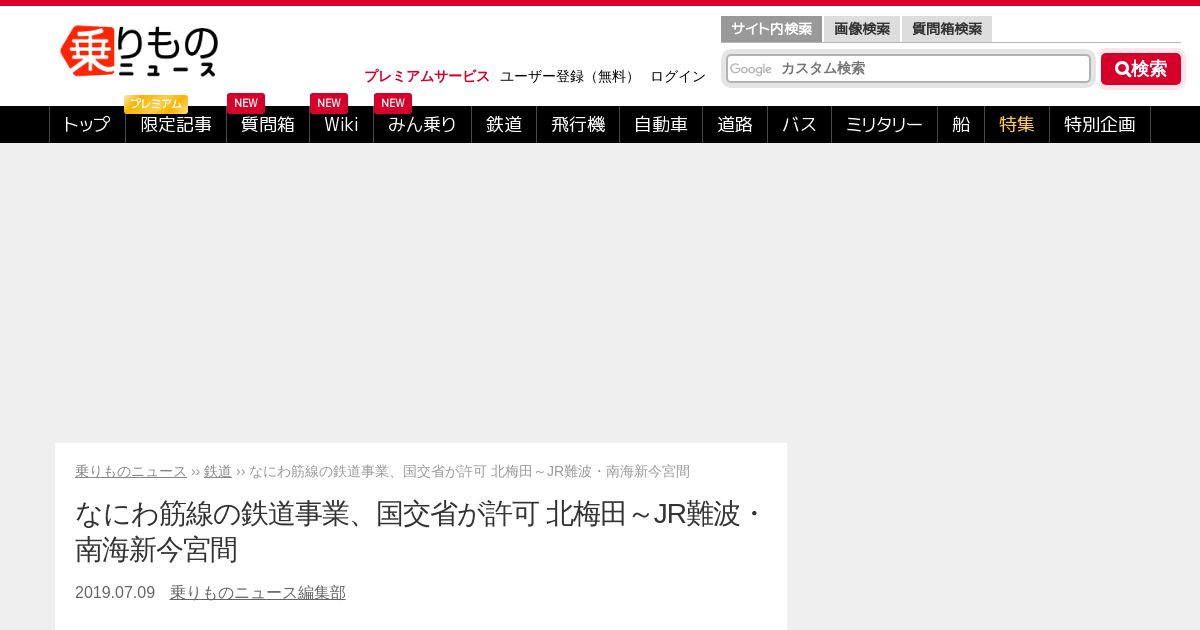Open the みん乗り menu item

point(422,124)
